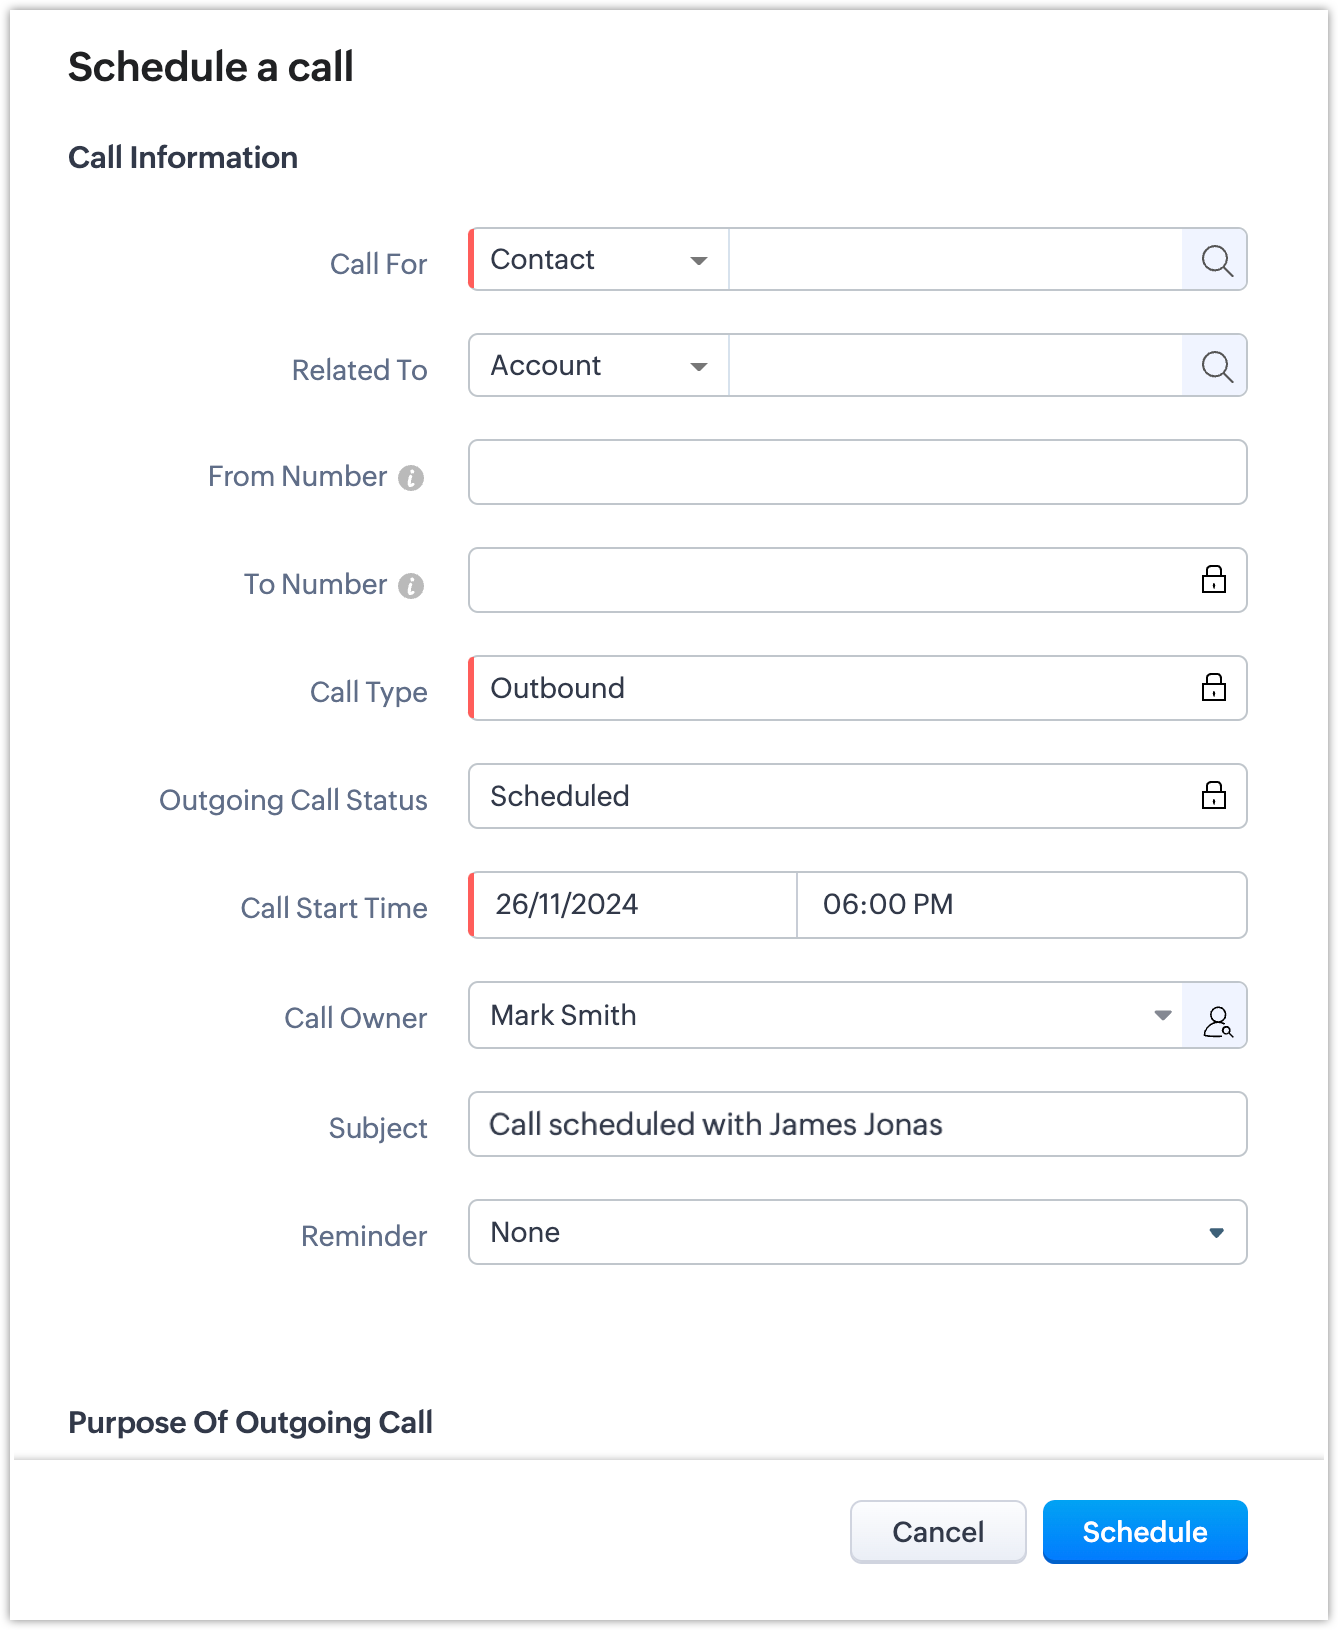1338x1630 pixels.
Task: Click the Call For search magnifier icon
Action: click(x=1215, y=260)
